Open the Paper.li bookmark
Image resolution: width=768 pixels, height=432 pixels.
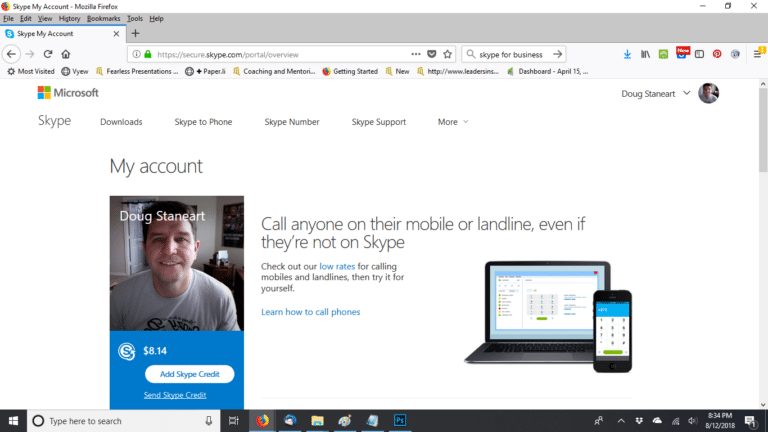pyautogui.click(x=205, y=72)
